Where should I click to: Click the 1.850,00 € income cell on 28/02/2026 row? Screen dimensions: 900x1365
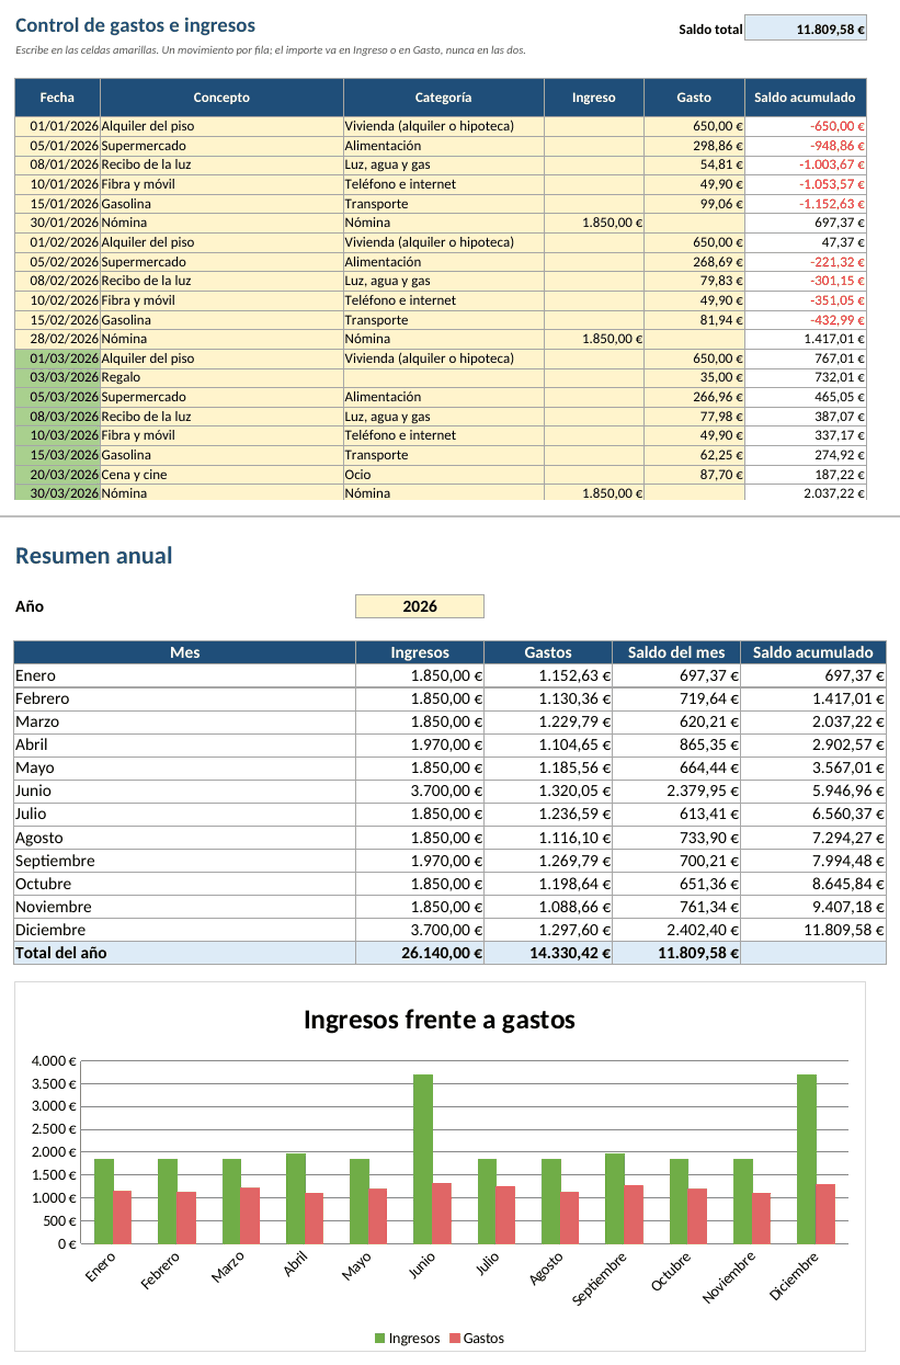[594, 339]
